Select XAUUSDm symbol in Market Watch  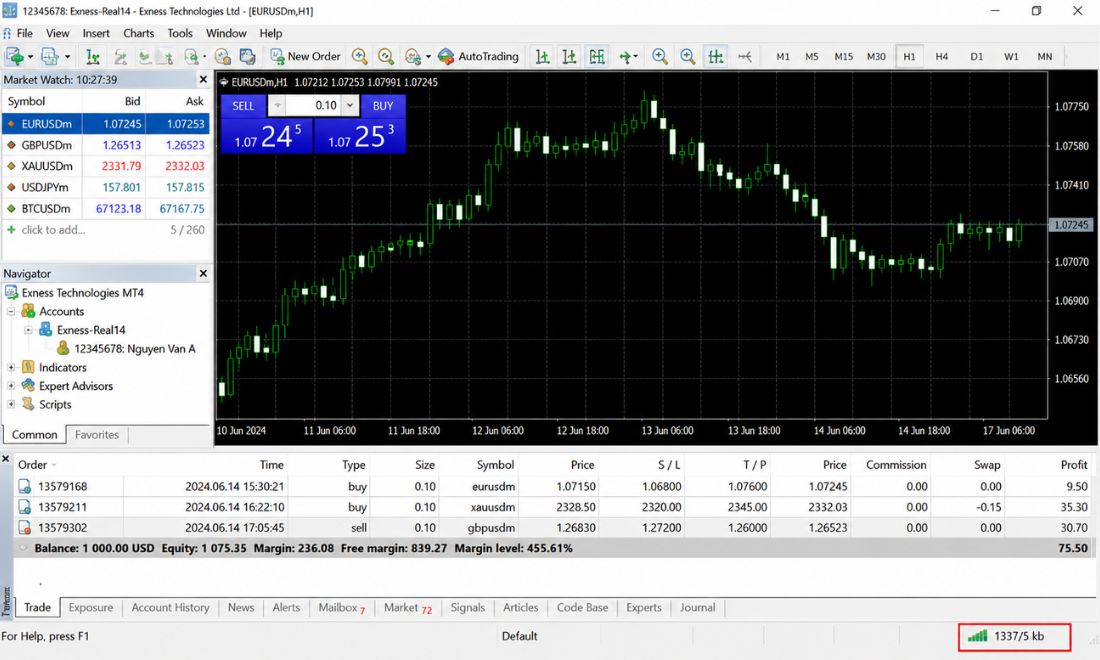tap(46, 166)
